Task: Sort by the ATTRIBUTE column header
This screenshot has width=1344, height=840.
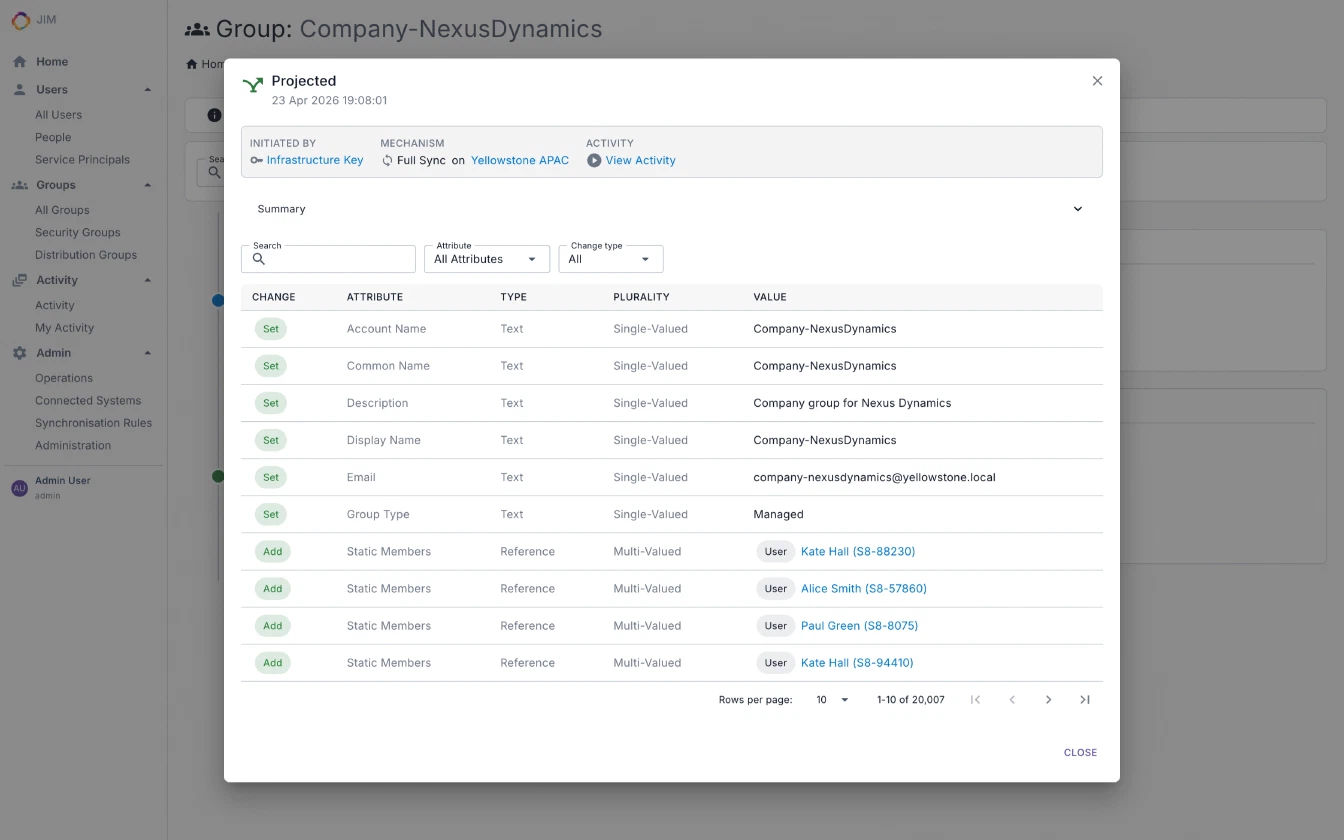Action: point(375,297)
